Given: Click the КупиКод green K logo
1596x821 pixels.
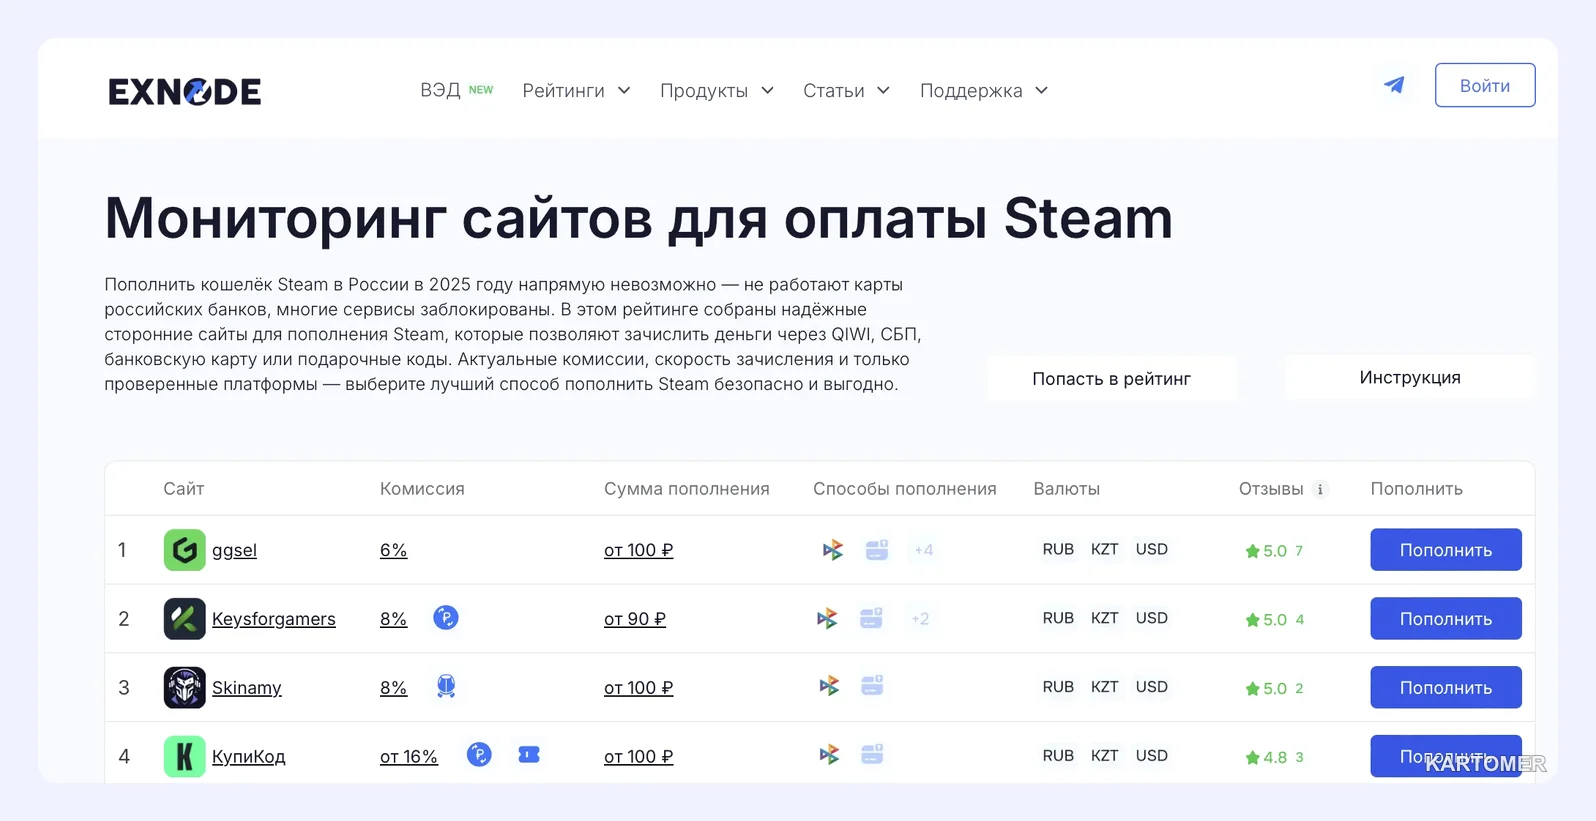Looking at the screenshot, I should point(184,757).
